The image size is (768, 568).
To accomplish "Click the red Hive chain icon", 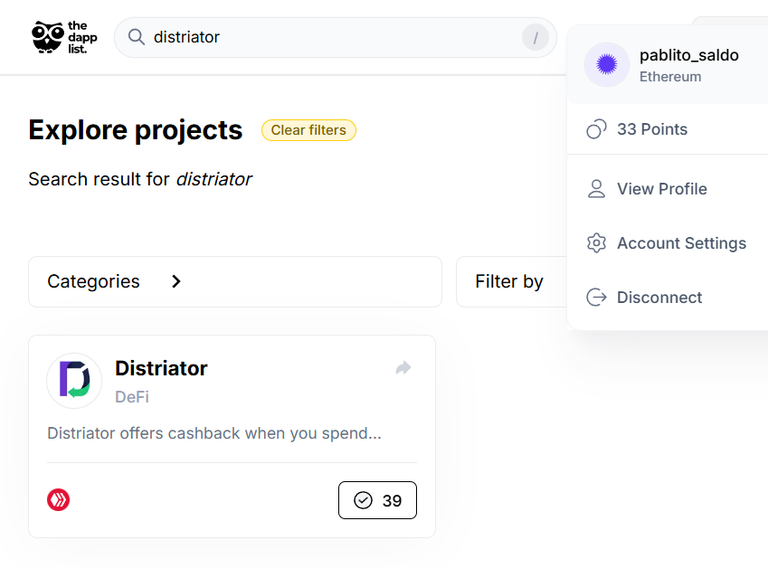I will tap(58, 500).
